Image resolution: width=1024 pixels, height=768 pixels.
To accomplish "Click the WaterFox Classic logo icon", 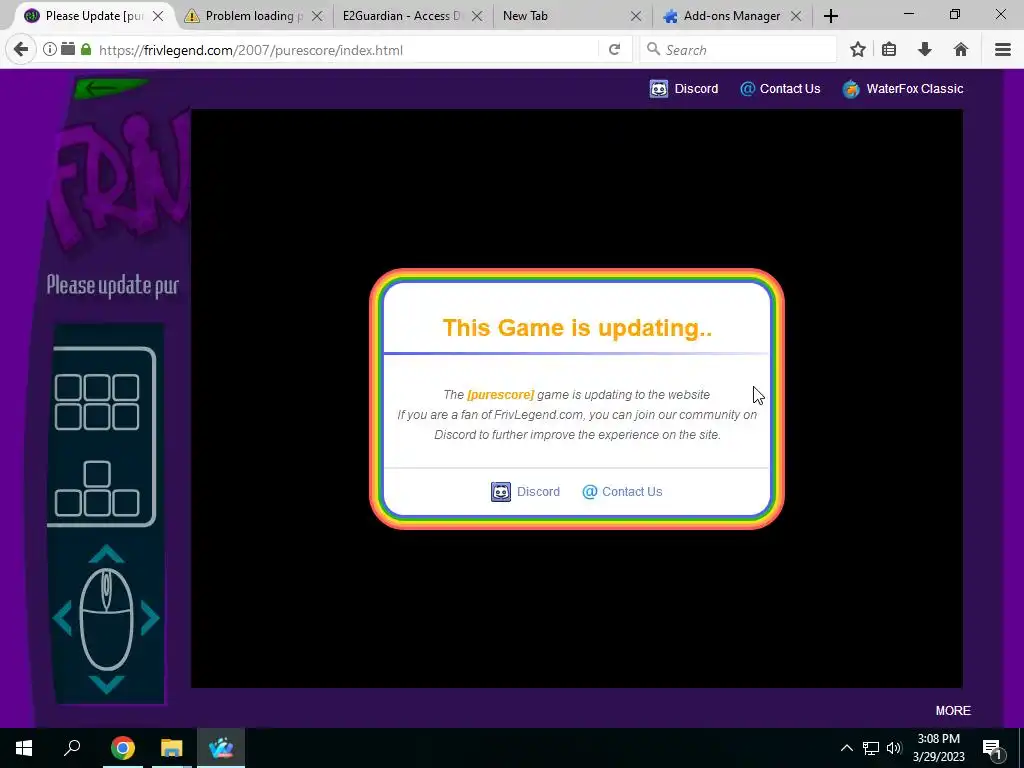I will click(x=851, y=89).
